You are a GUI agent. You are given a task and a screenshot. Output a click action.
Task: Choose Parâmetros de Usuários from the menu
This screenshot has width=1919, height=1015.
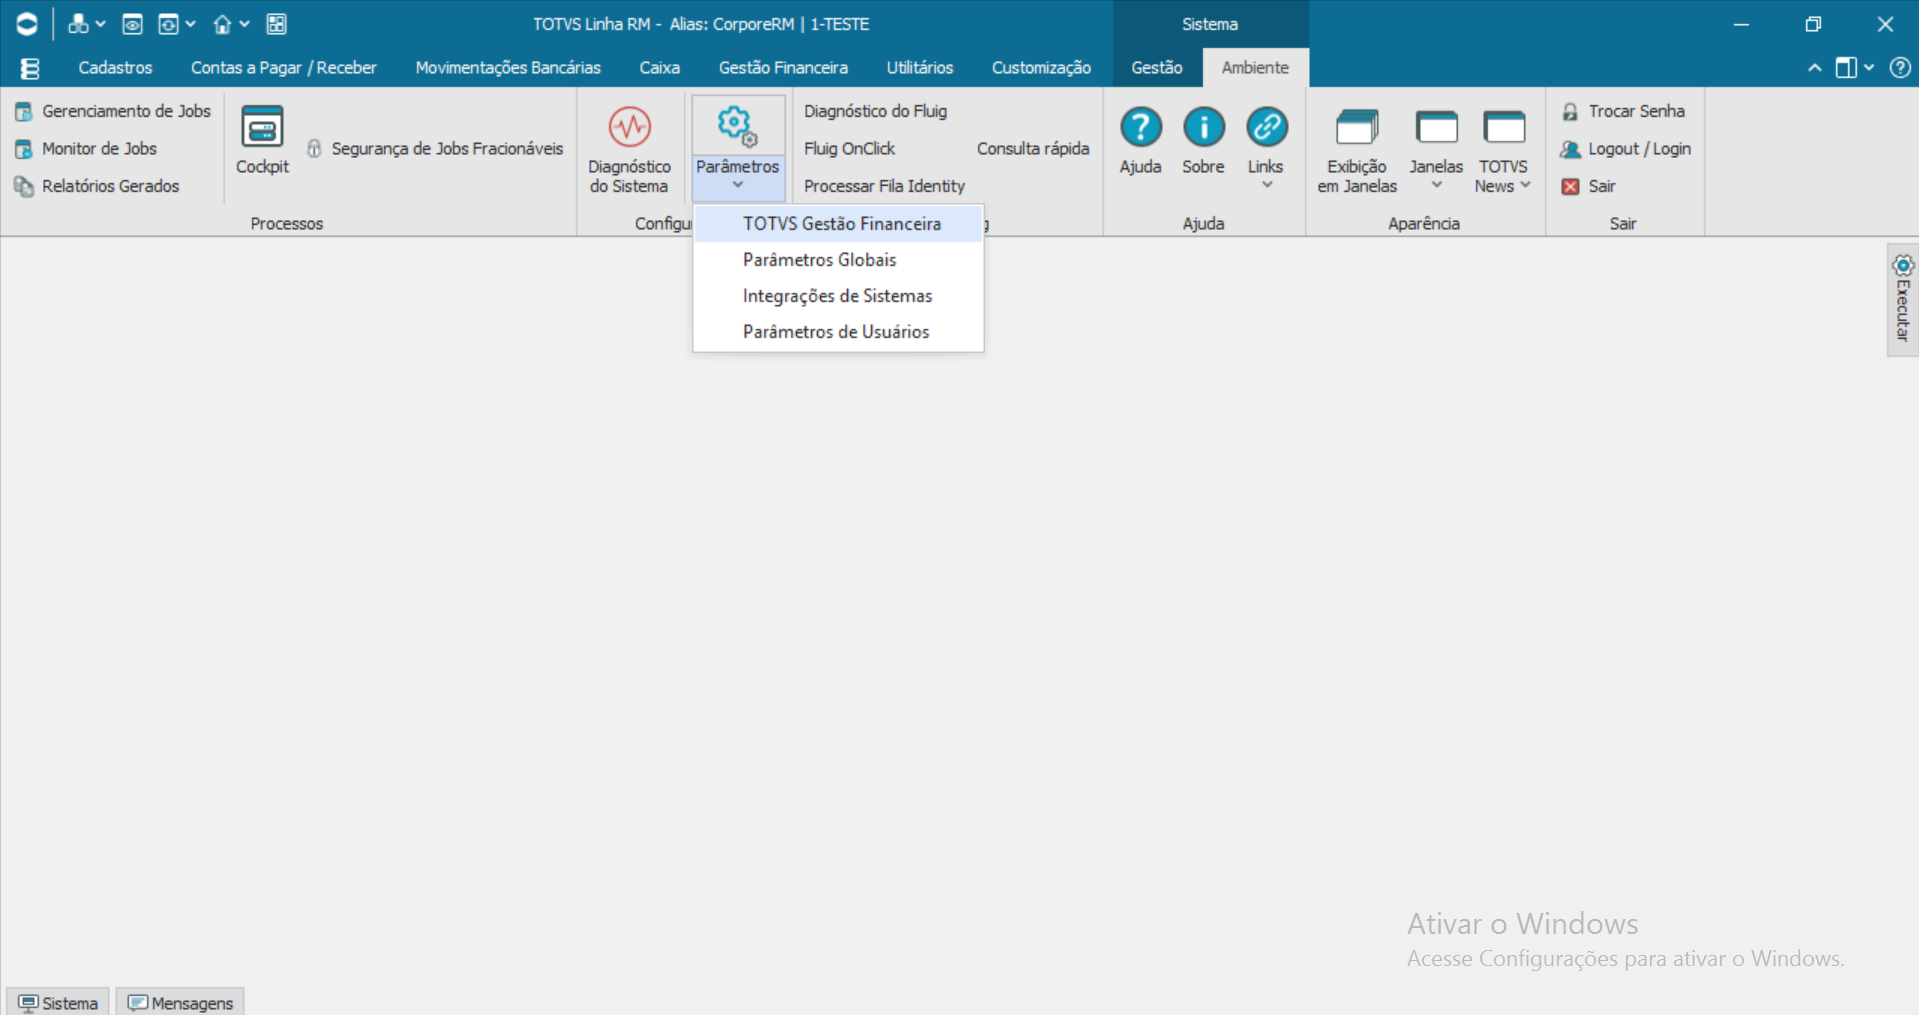tap(838, 332)
